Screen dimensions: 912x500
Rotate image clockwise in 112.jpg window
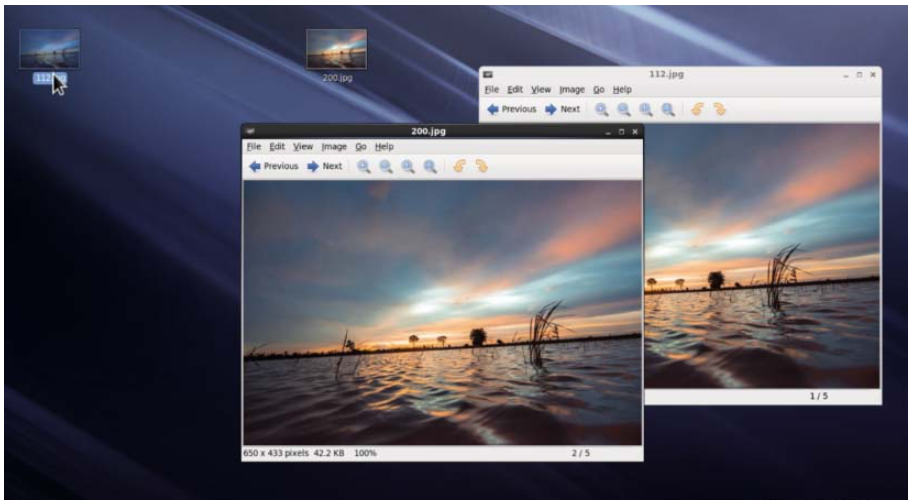tap(719, 109)
